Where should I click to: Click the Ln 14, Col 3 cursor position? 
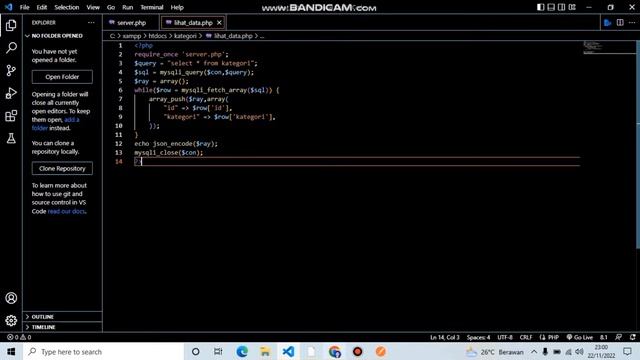pos(444,337)
